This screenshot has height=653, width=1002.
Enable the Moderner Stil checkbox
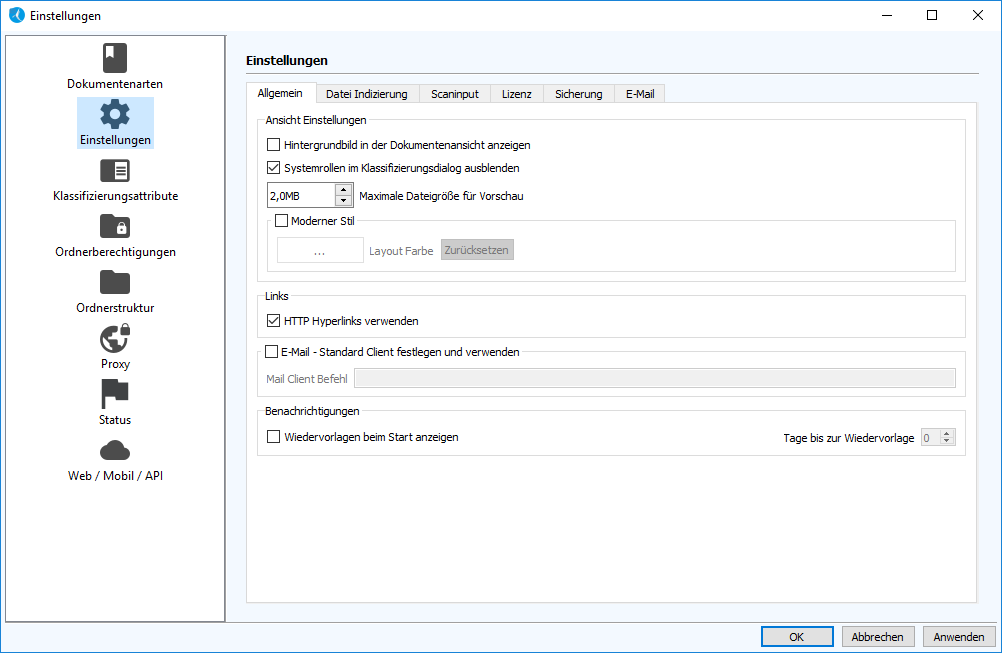click(281, 221)
